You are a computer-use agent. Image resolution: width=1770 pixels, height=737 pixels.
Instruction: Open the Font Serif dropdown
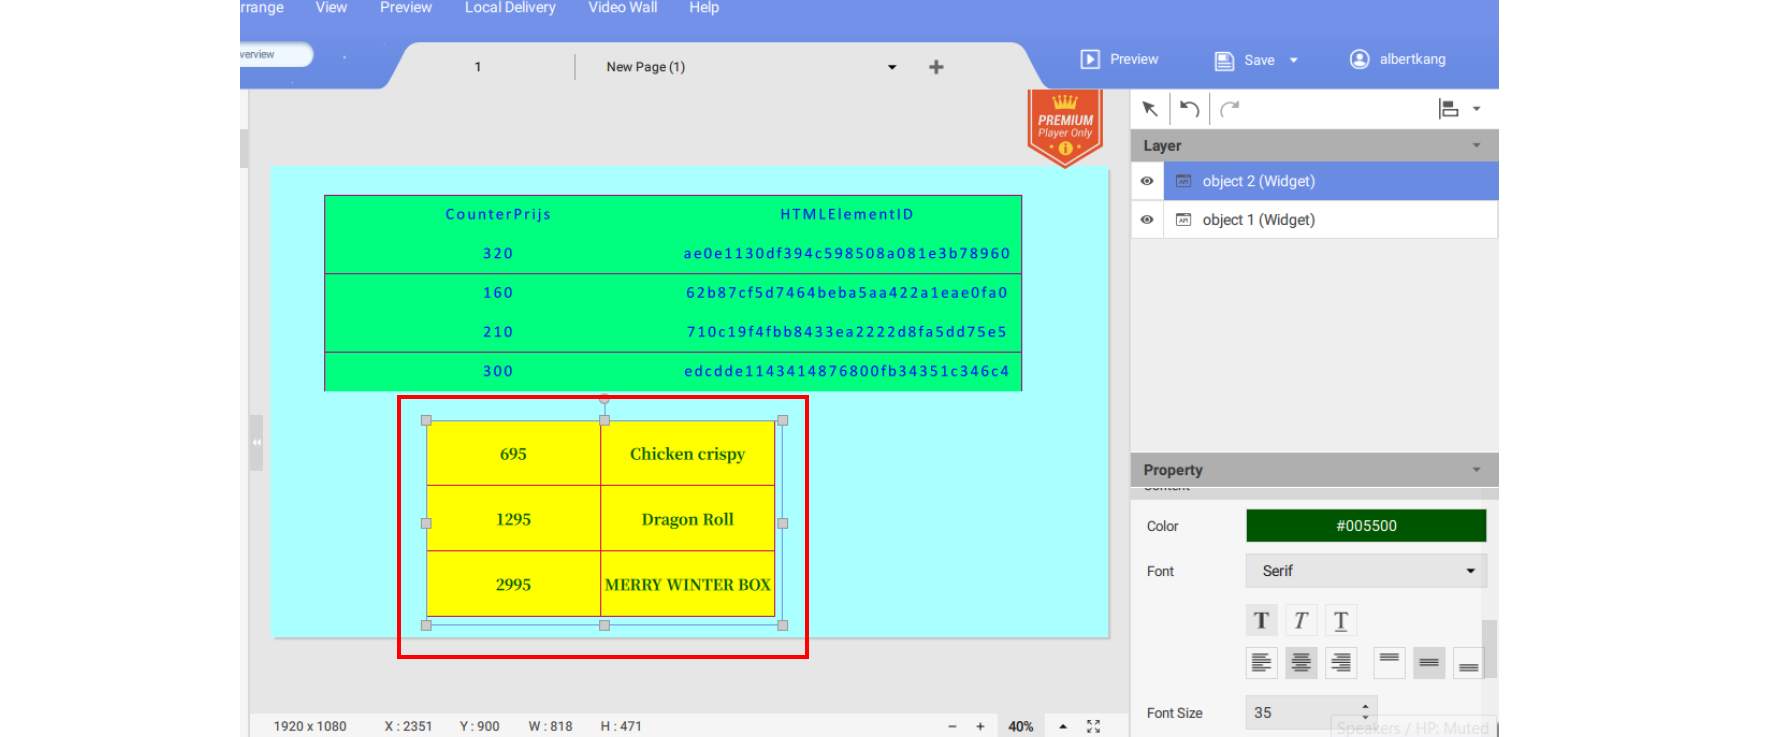click(x=1366, y=571)
